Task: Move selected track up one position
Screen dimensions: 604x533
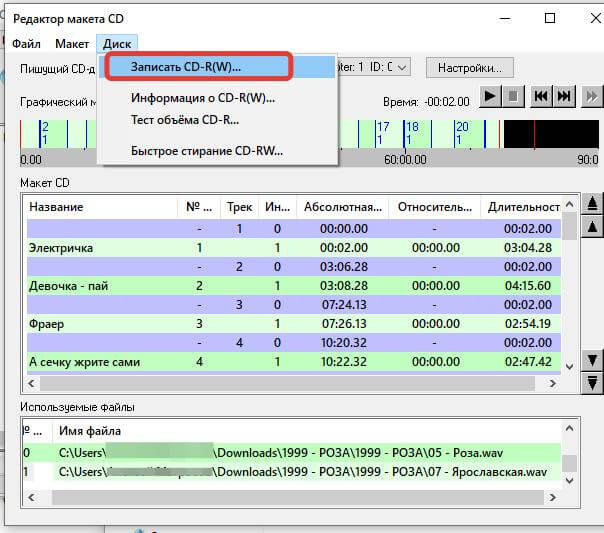Action: 592,227
